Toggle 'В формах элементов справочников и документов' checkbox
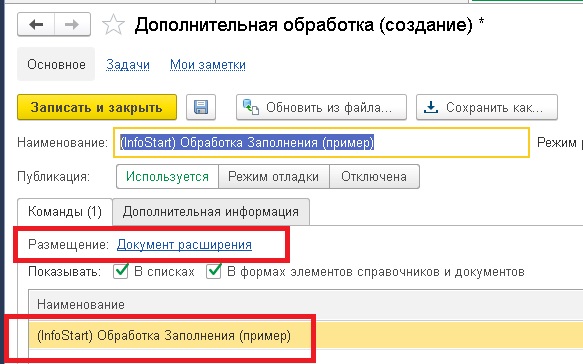 214,271
